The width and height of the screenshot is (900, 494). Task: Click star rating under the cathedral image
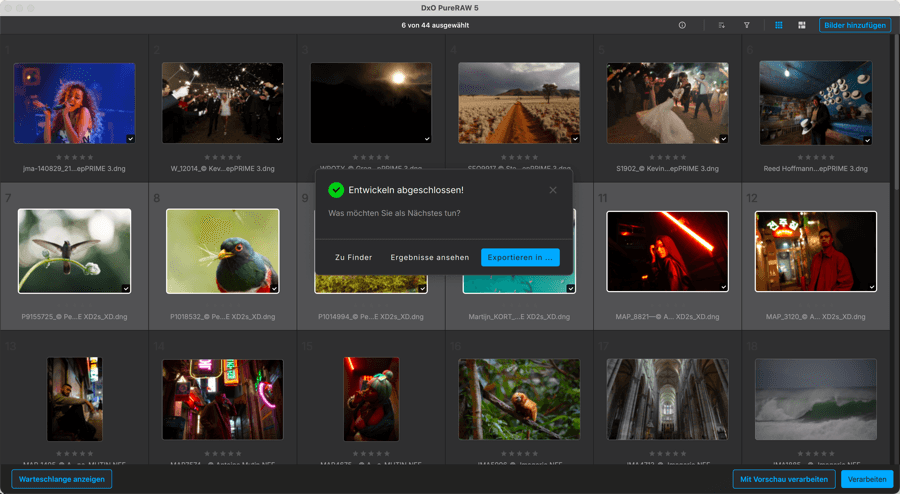point(668,454)
